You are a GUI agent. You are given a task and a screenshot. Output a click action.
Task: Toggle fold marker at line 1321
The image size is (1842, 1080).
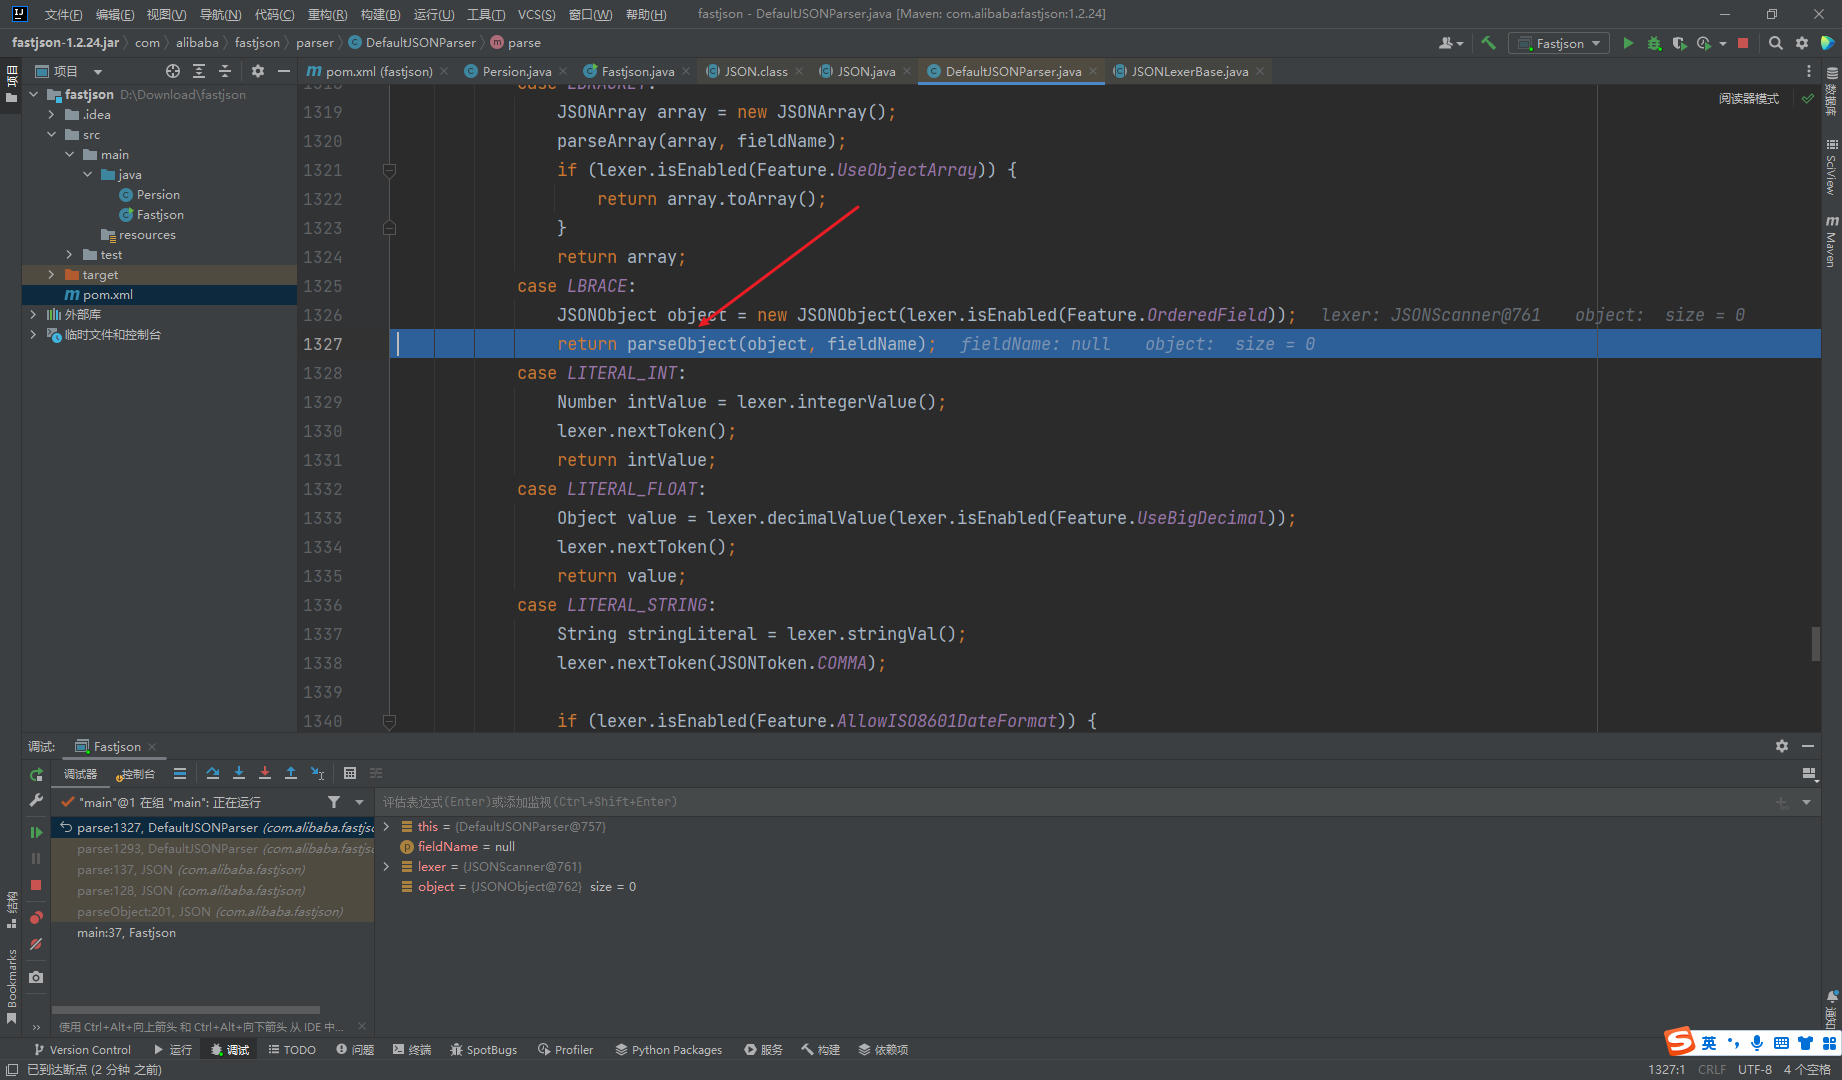coord(390,170)
